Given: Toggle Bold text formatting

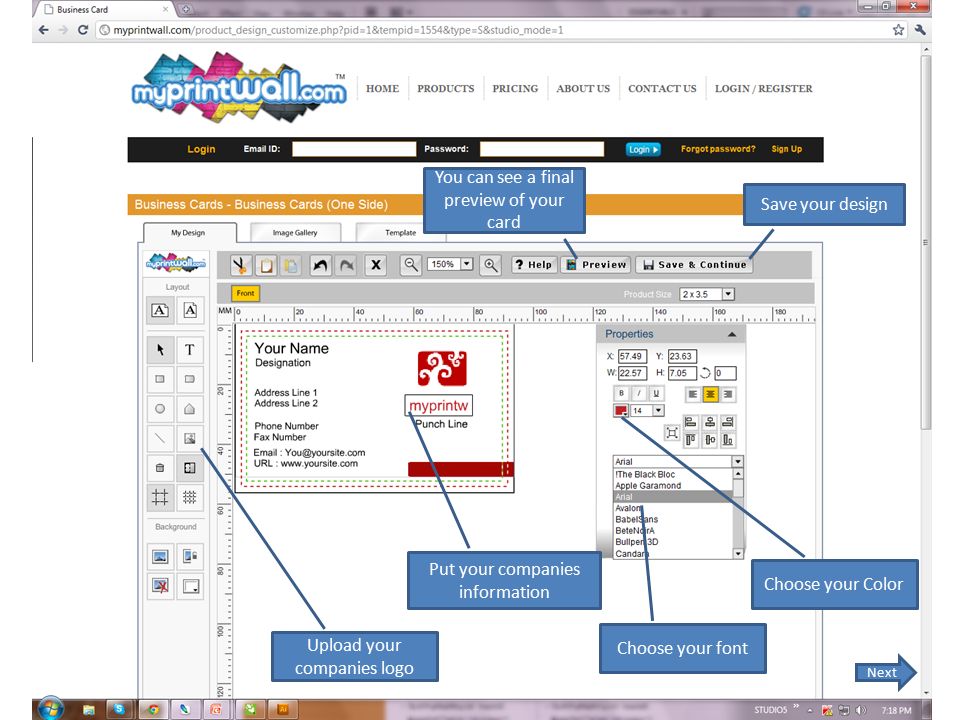Looking at the screenshot, I should tap(621, 394).
